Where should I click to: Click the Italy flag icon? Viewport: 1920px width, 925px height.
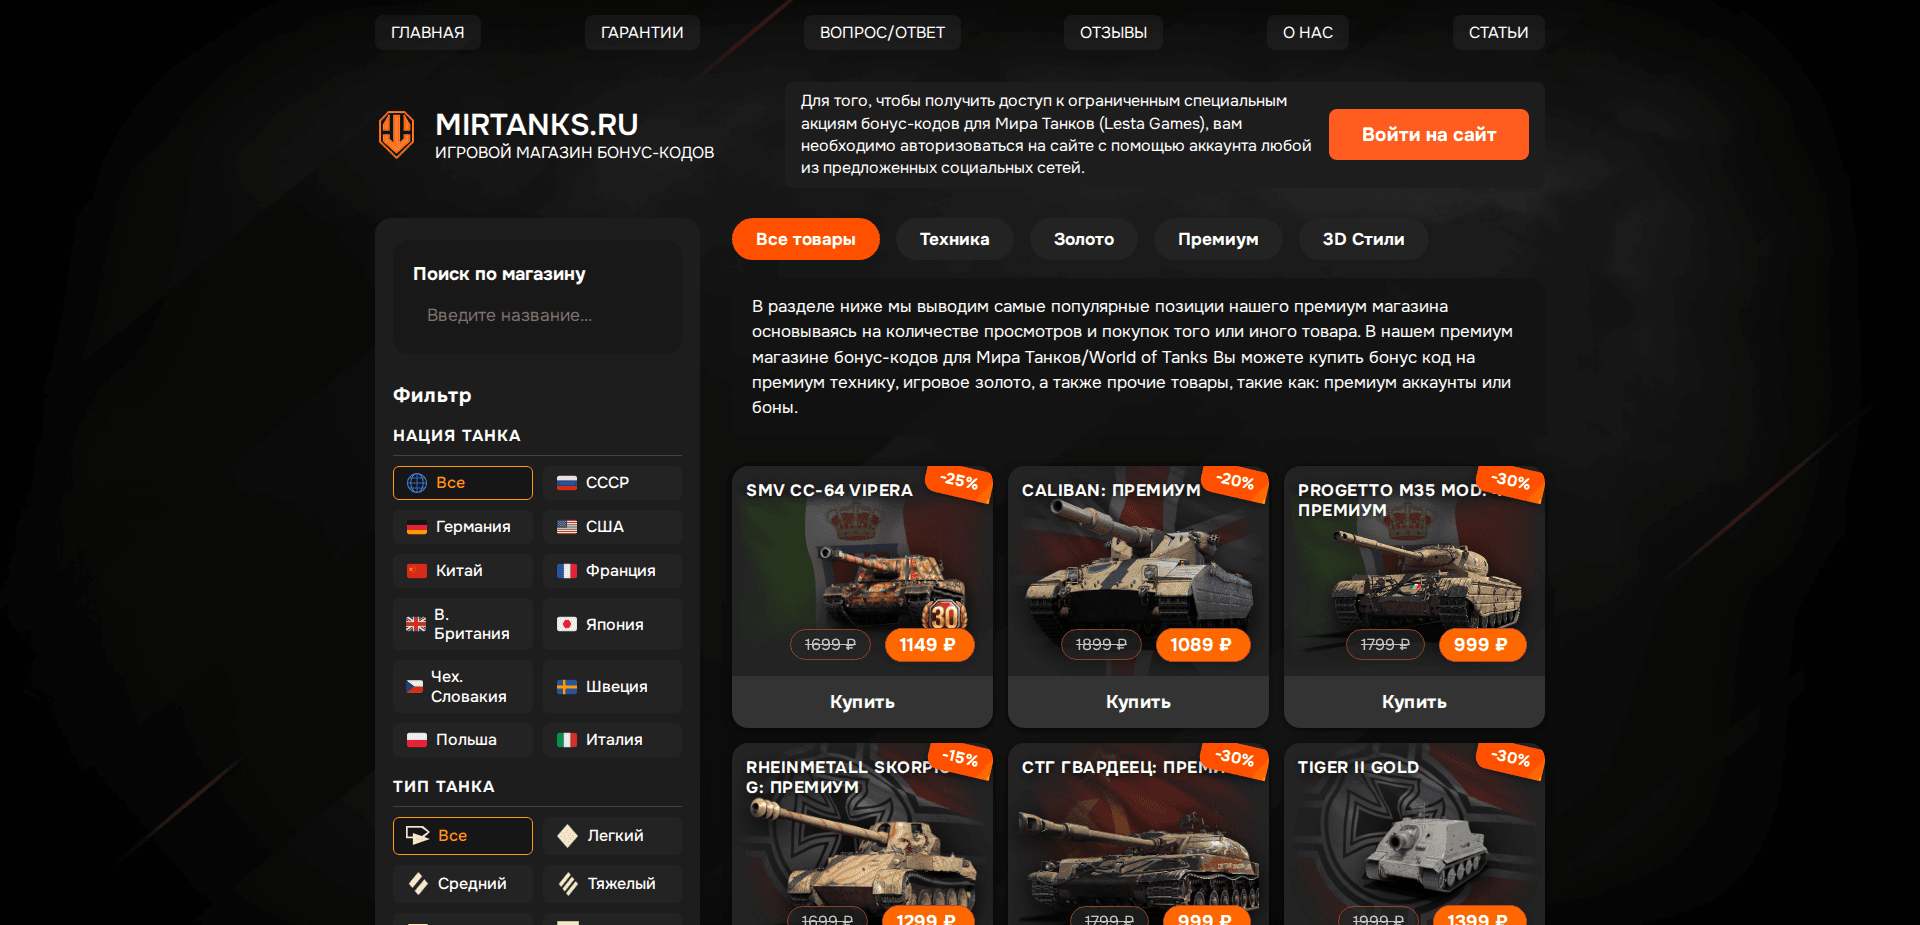(567, 740)
